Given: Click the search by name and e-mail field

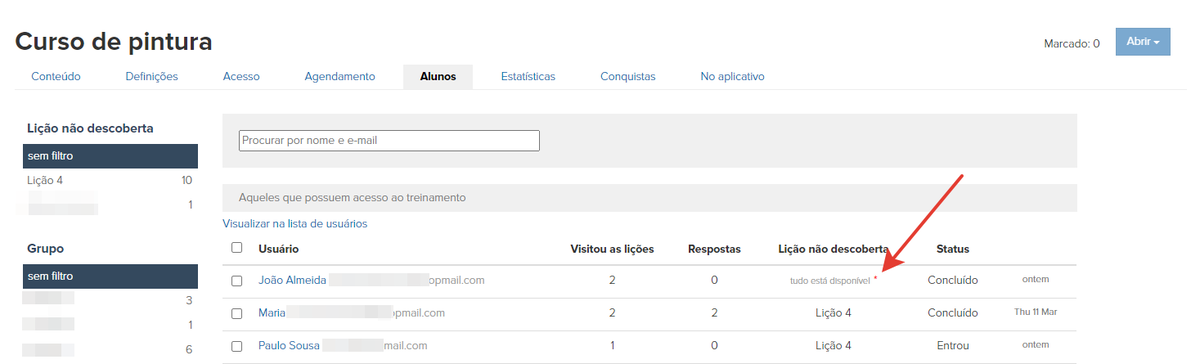Looking at the screenshot, I should click(389, 140).
